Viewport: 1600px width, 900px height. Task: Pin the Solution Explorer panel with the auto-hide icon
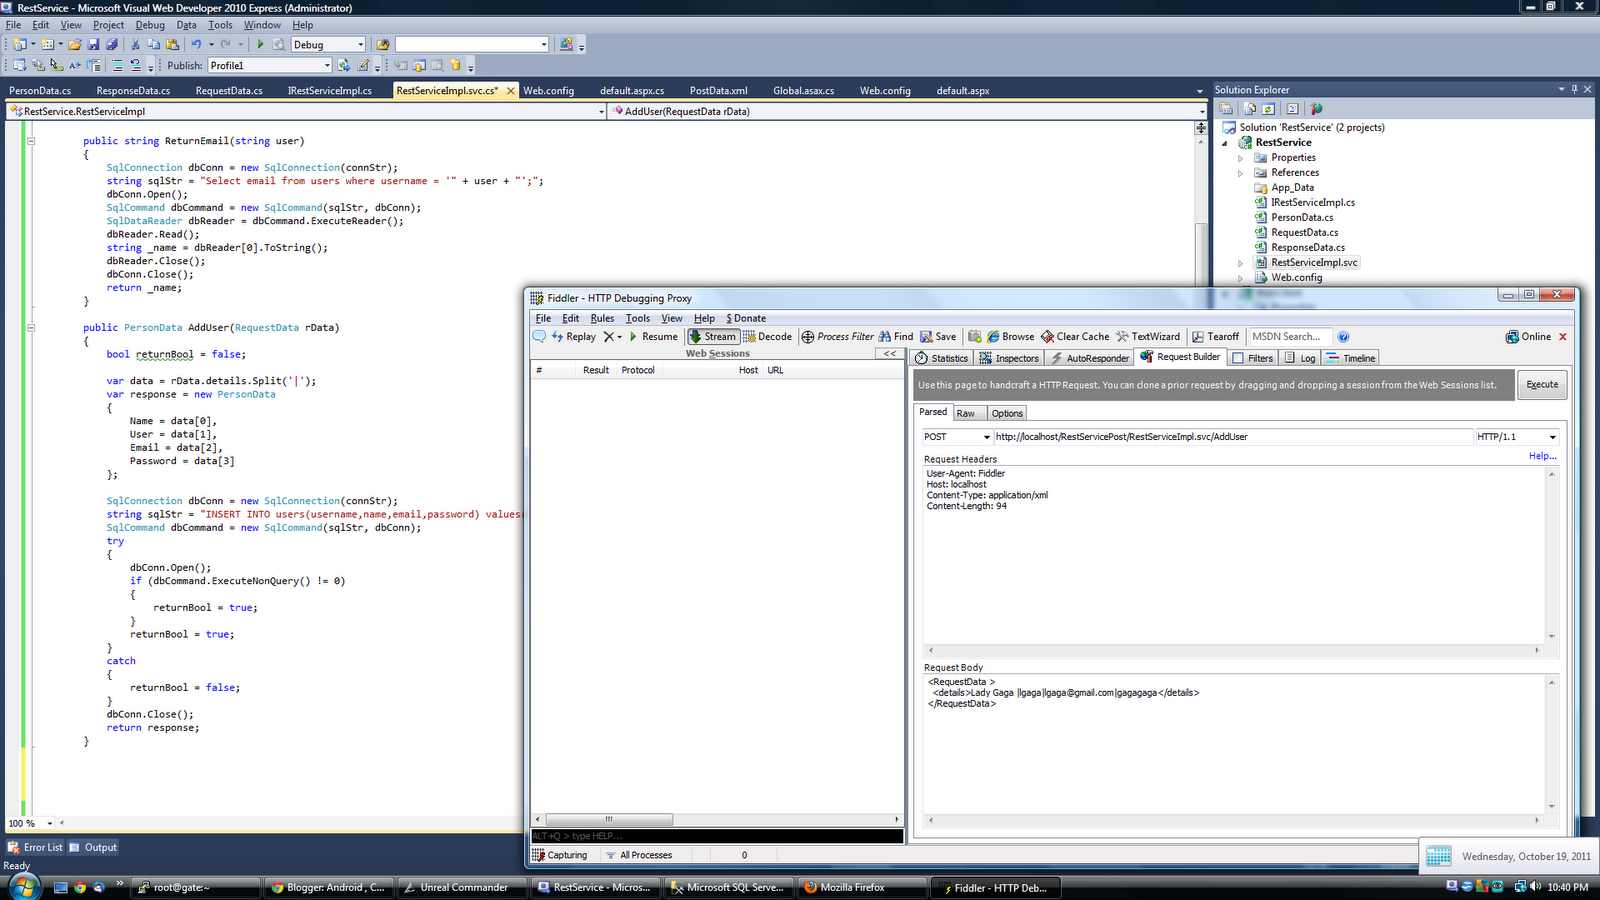[x=1574, y=89]
